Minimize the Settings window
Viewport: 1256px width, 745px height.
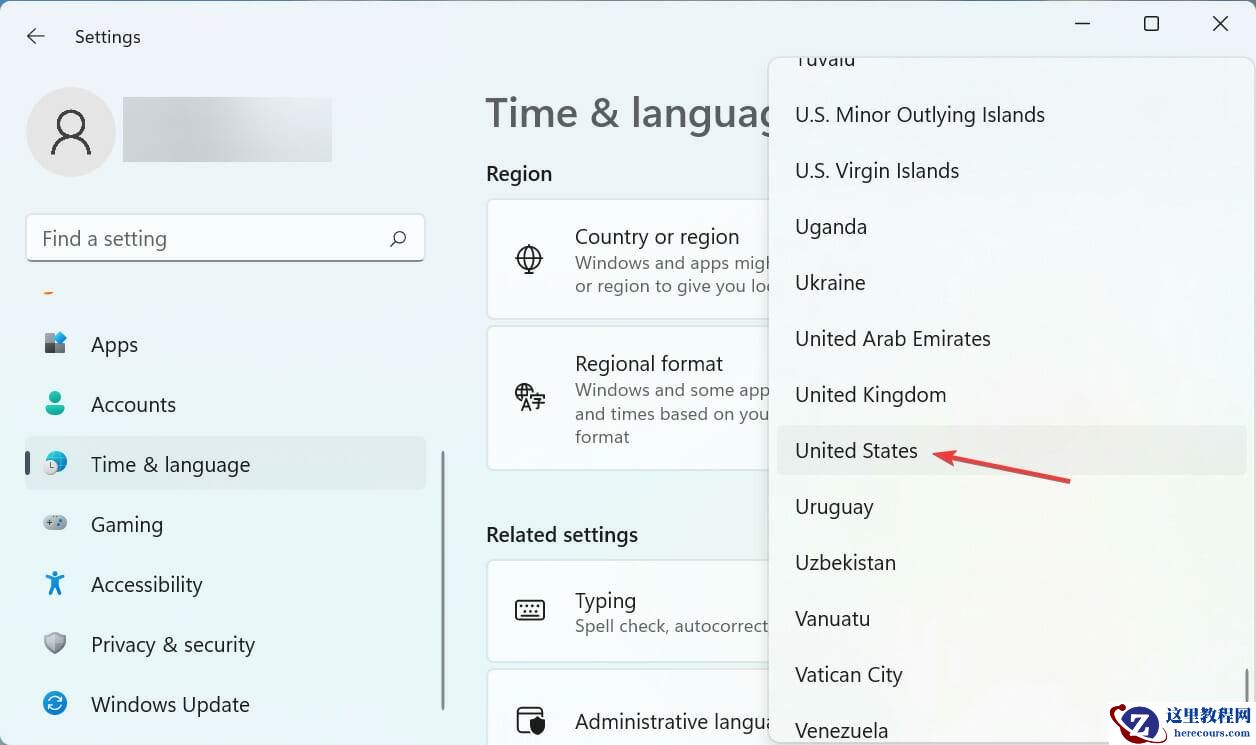click(1082, 24)
